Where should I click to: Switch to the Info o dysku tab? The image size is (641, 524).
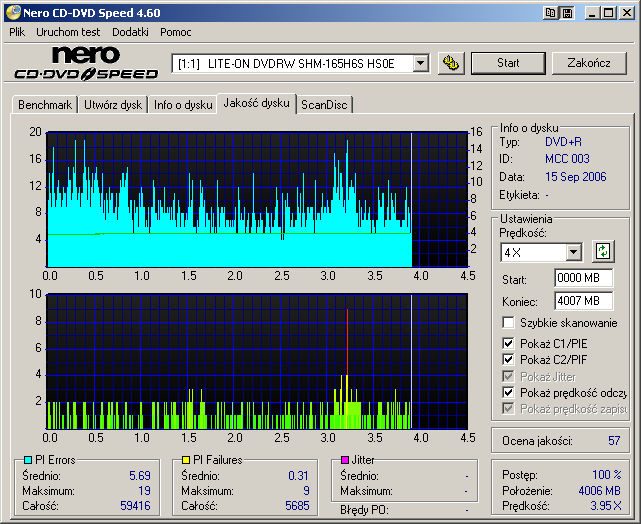[183, 105]
